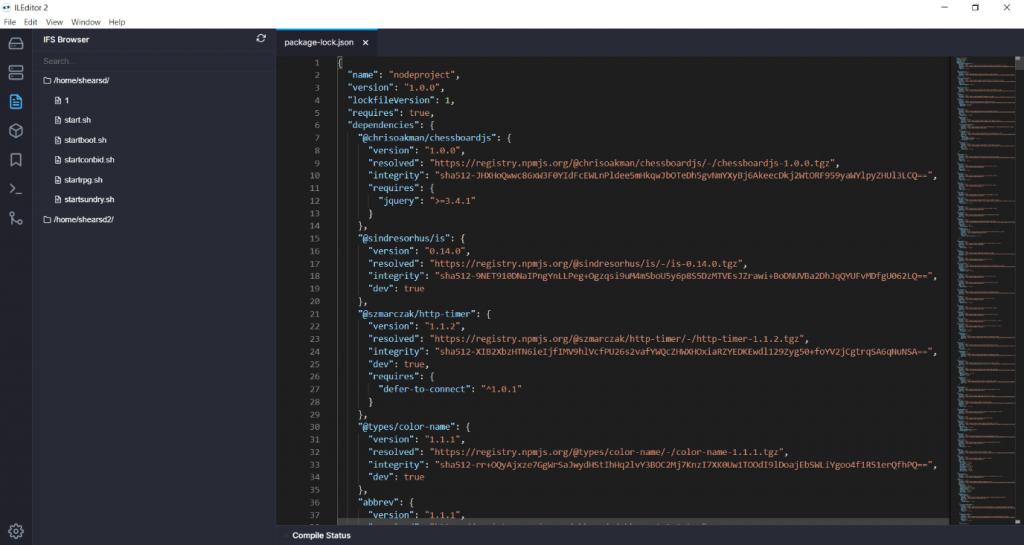Open the File menu
1024x545 pixels.
[x=10, y=21]
